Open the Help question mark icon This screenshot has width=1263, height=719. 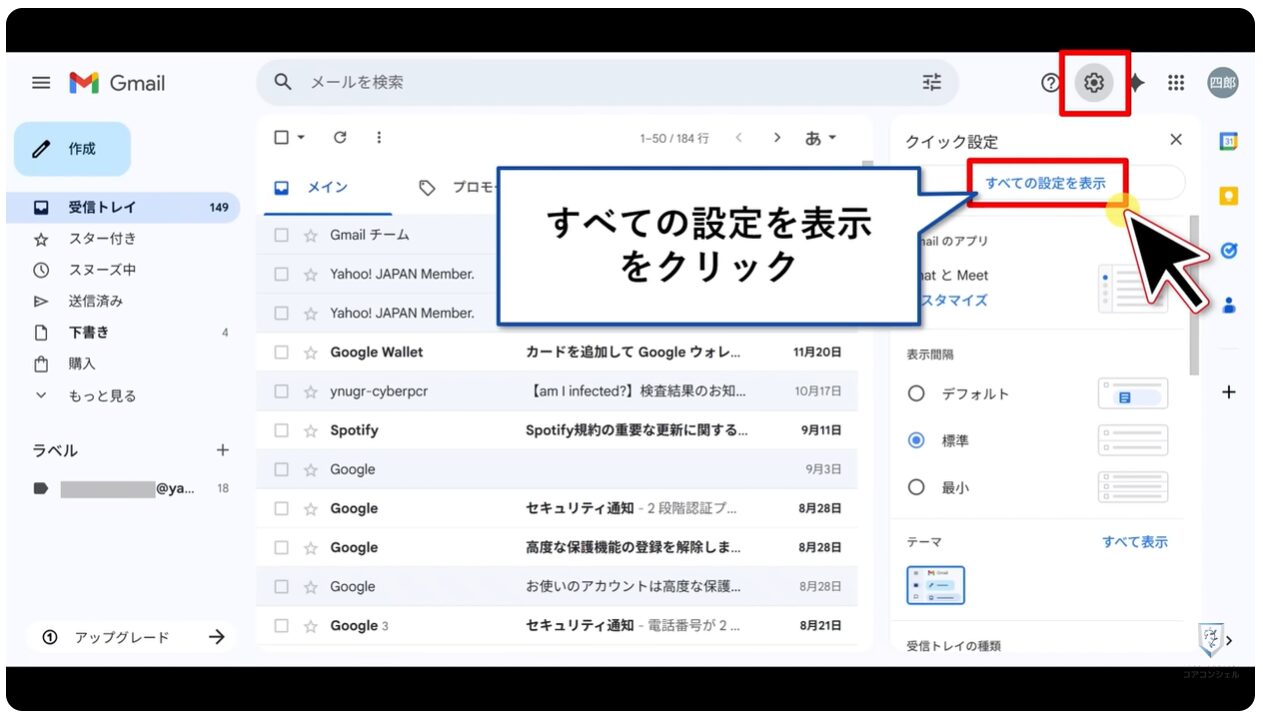tap(1050, 83)
